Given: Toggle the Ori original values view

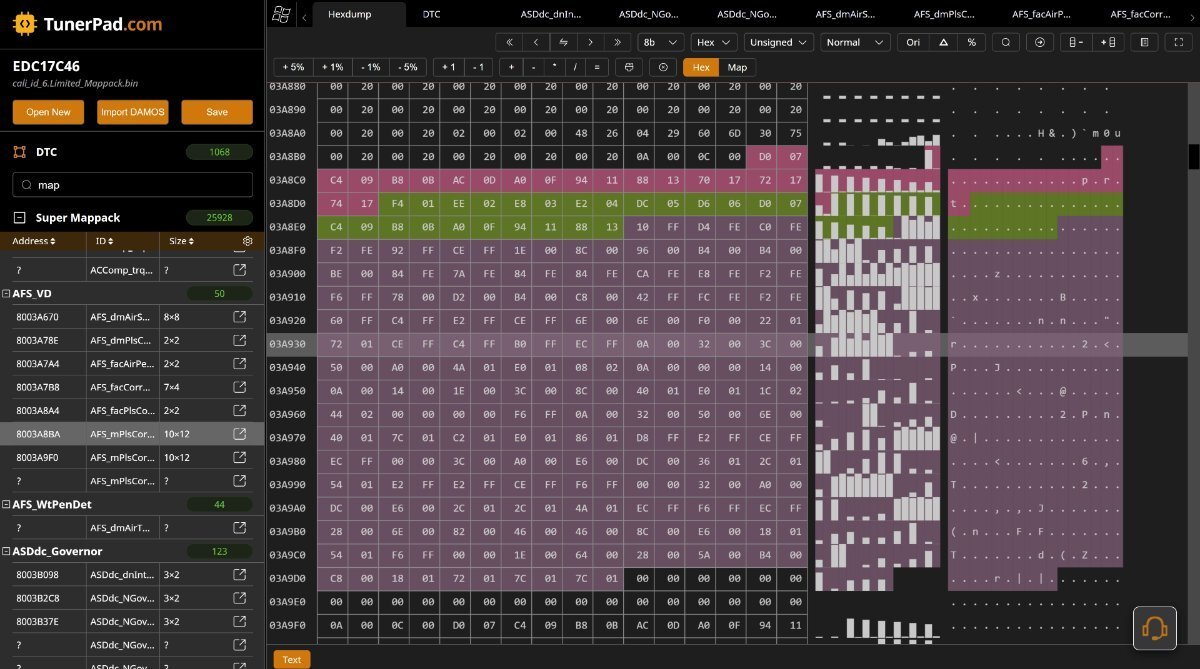Looking at the screenshot, I should tap(912, 42).
